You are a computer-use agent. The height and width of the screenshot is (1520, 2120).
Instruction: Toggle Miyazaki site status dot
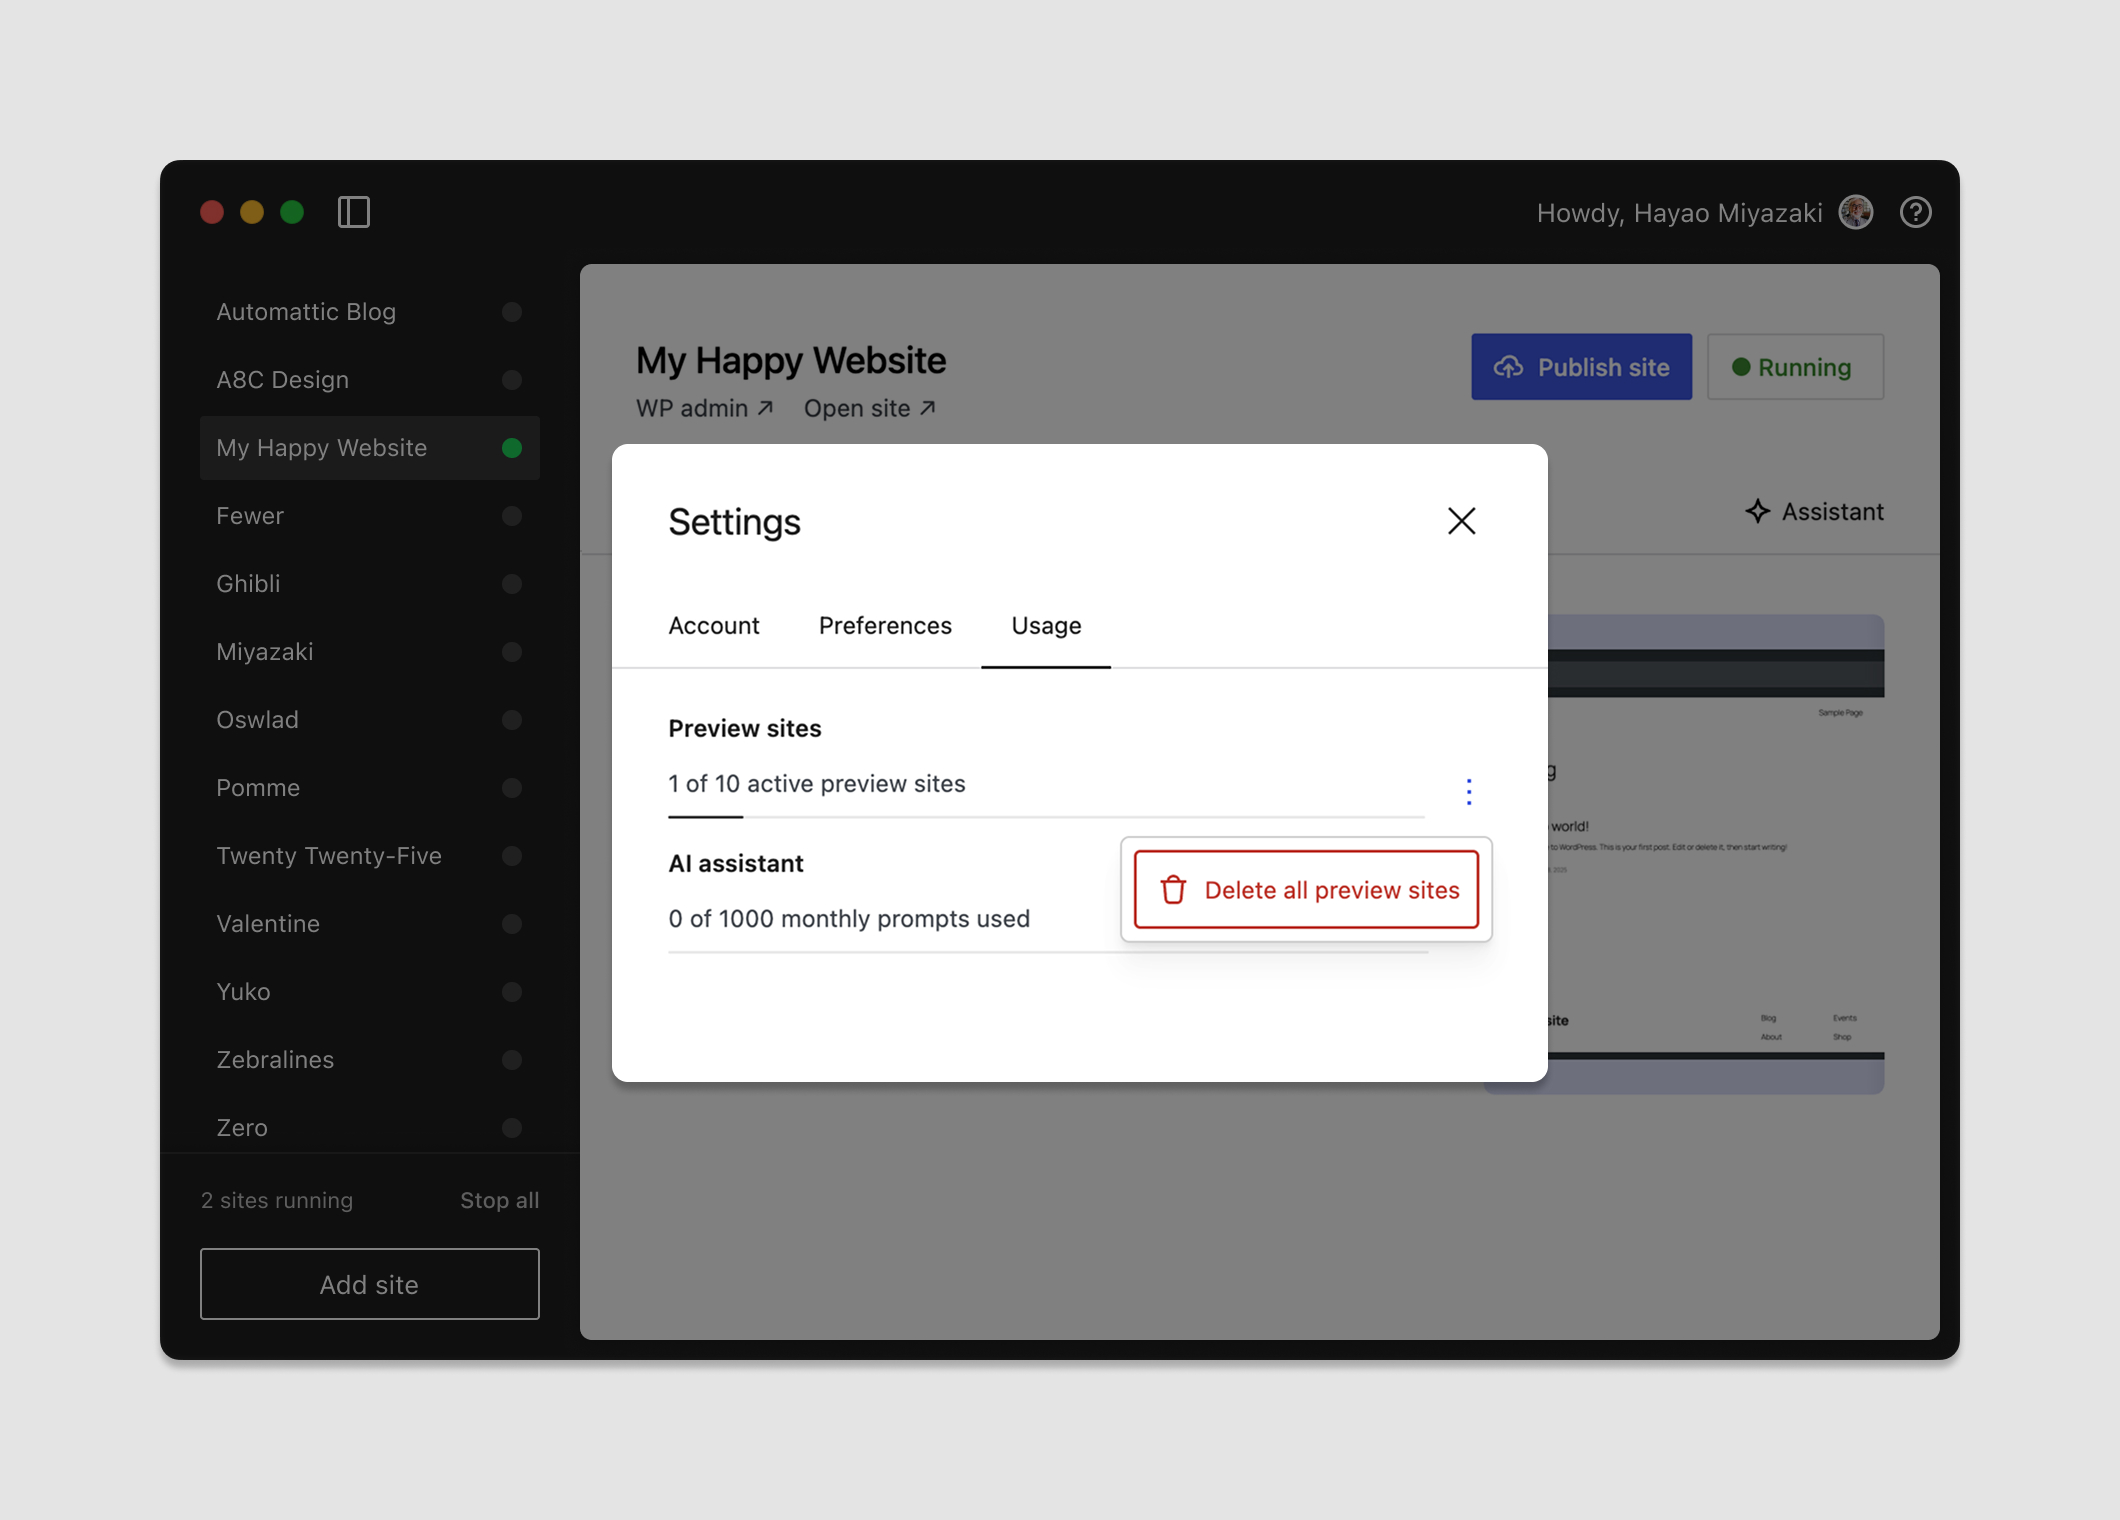512,652
